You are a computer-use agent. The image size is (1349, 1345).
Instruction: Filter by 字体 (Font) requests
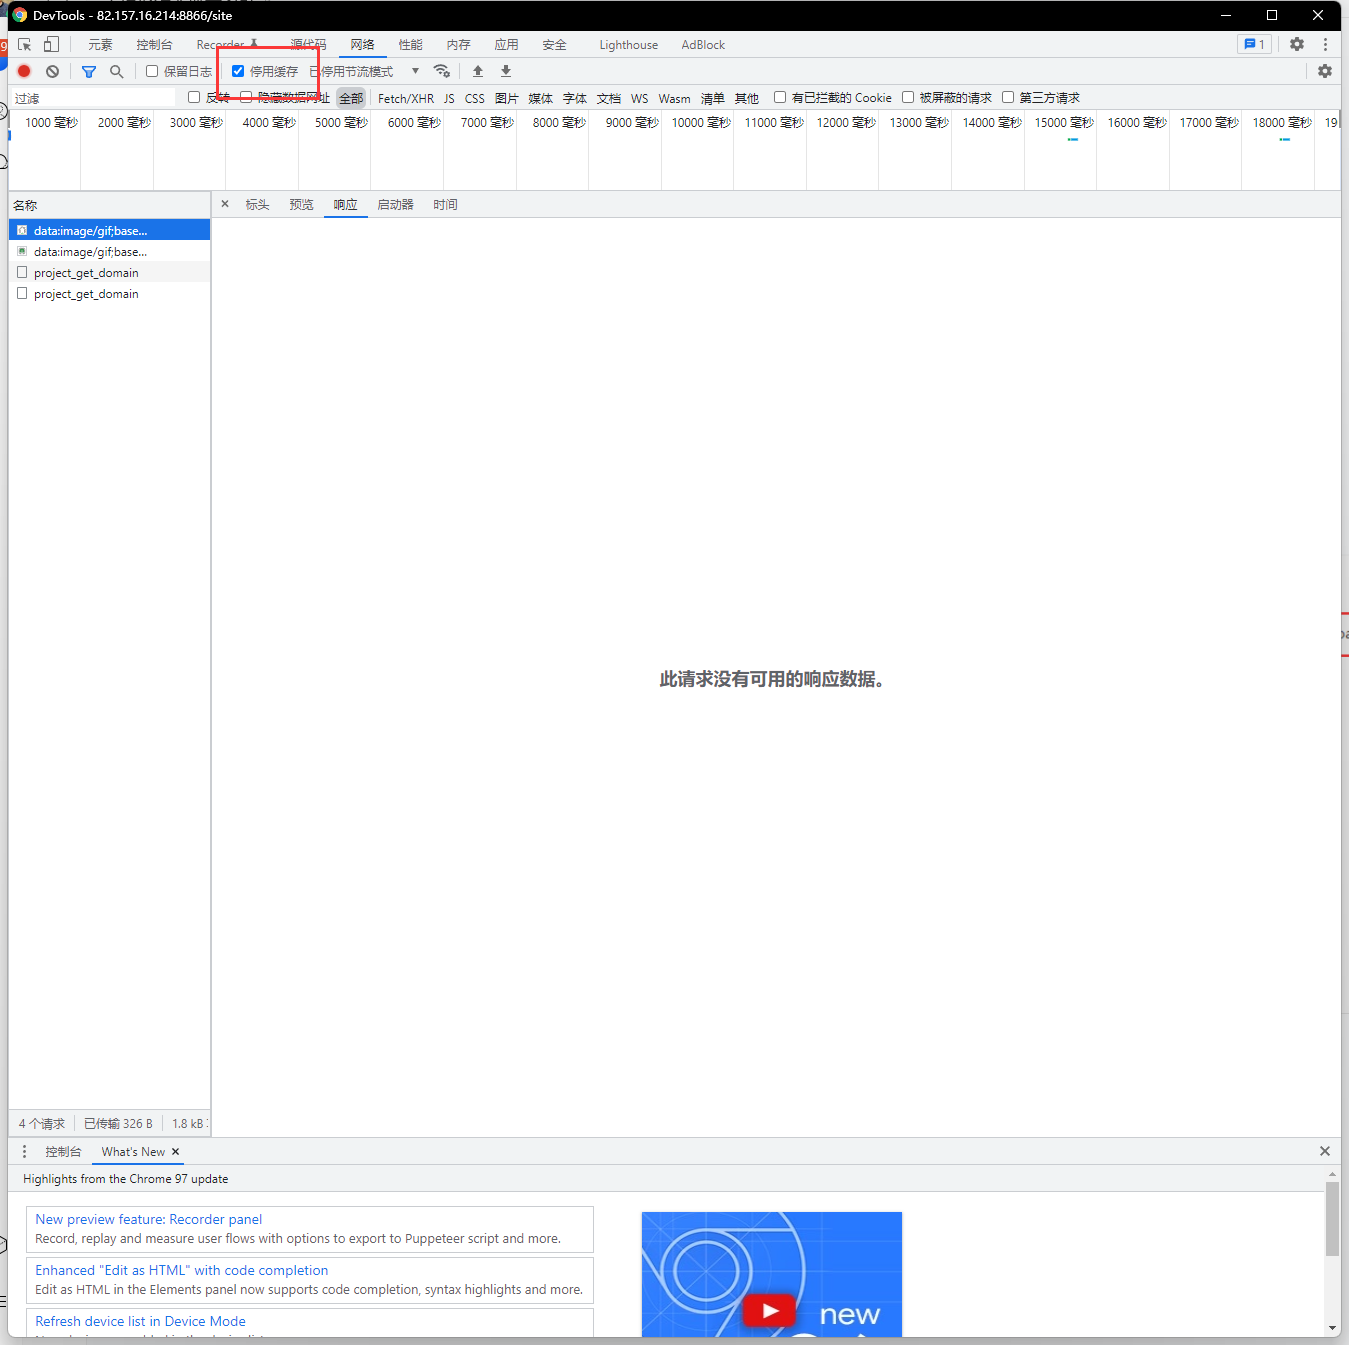pyautogui.click(x=575, y=98)
